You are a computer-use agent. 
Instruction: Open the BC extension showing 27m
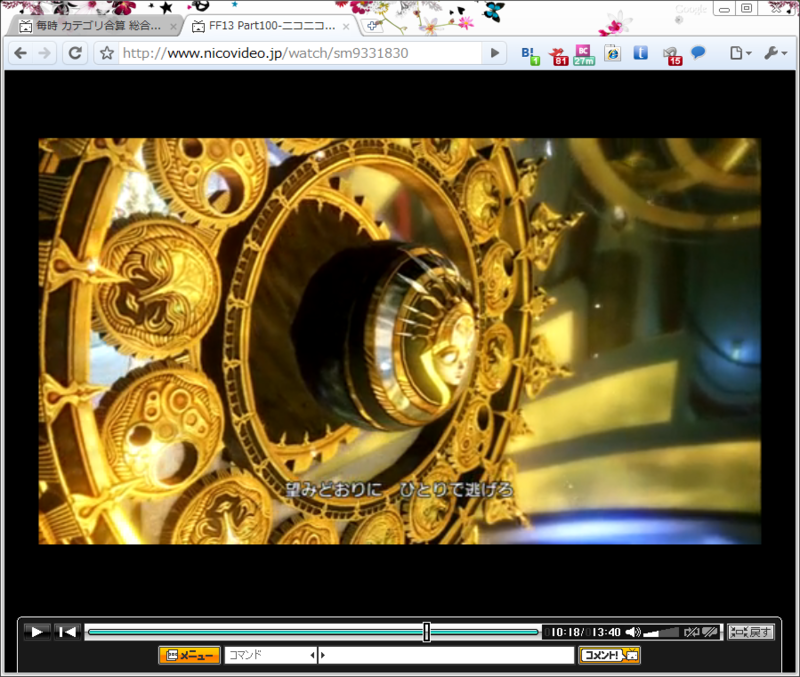pos(584,55)
